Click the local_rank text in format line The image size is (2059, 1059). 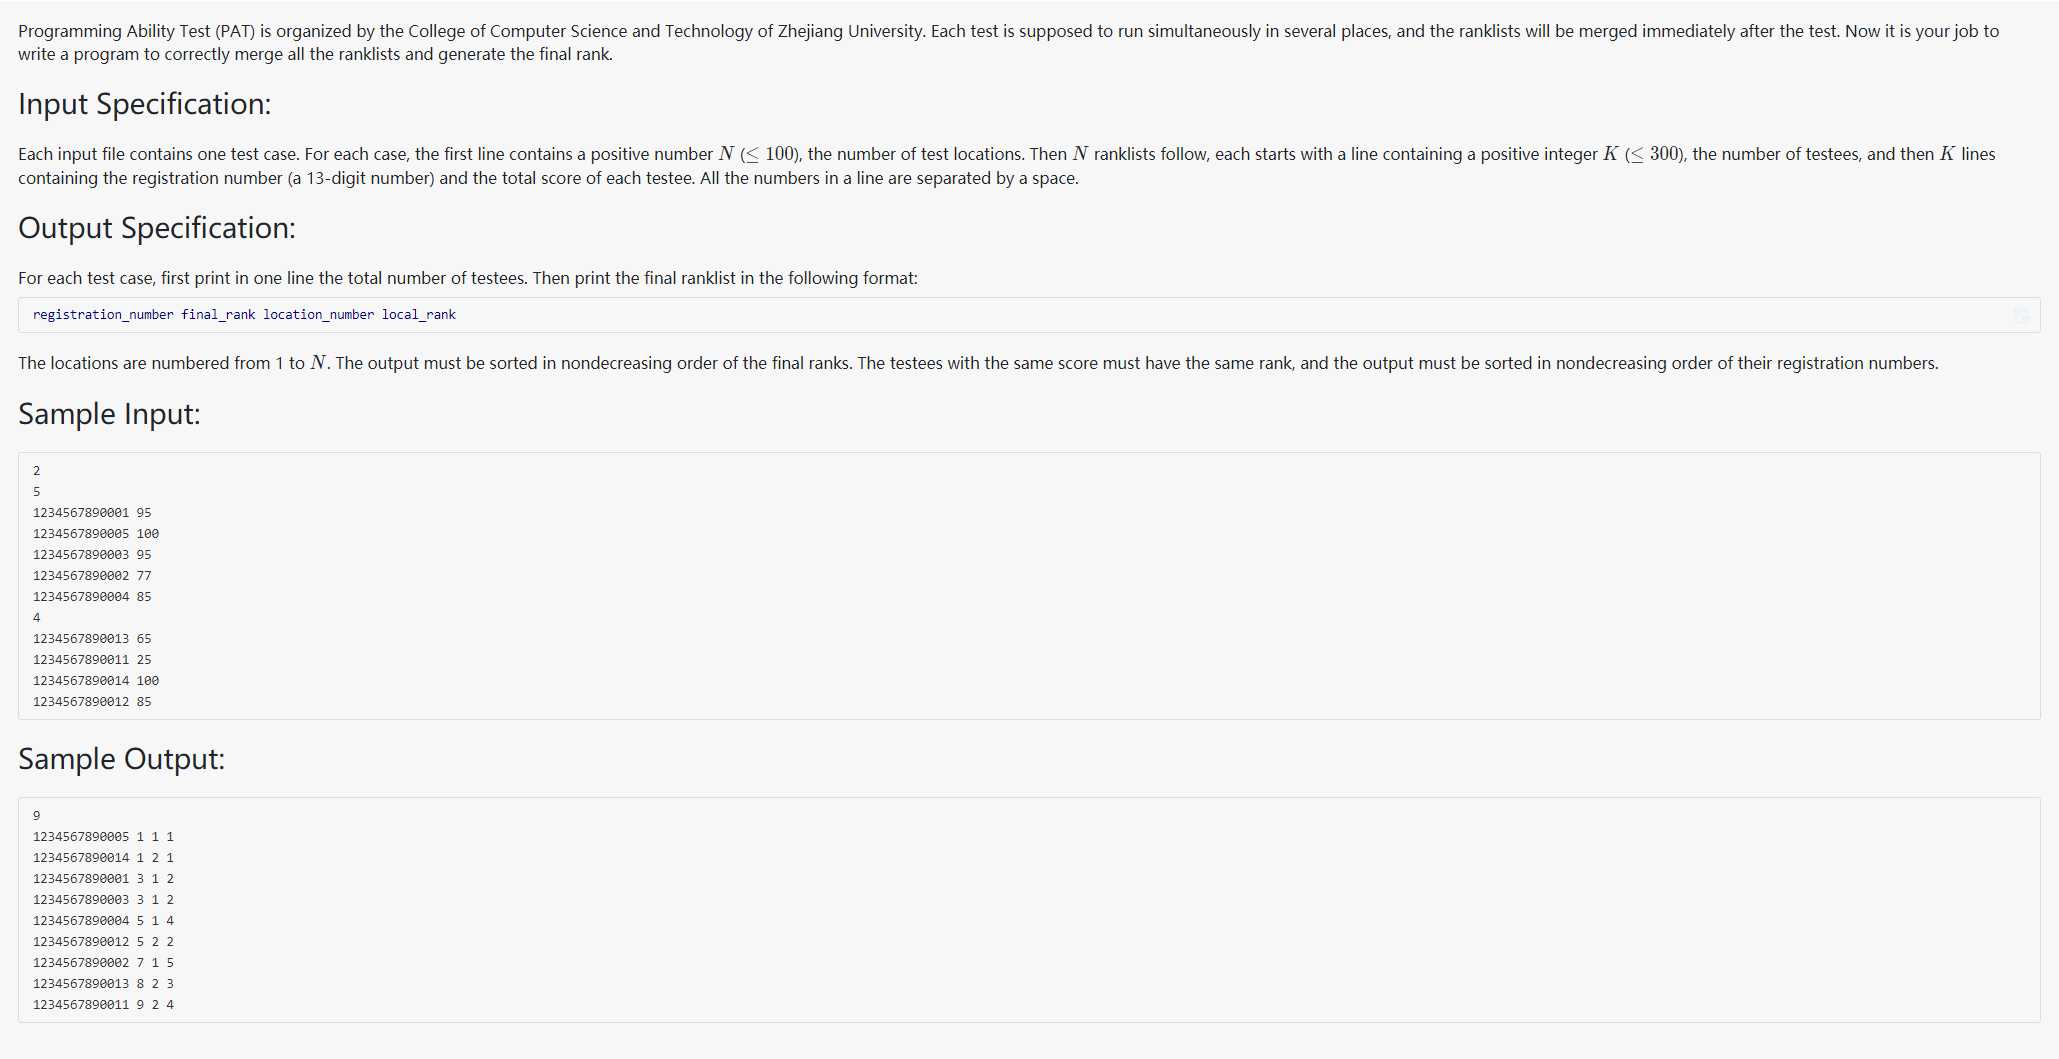click(418, 315)
